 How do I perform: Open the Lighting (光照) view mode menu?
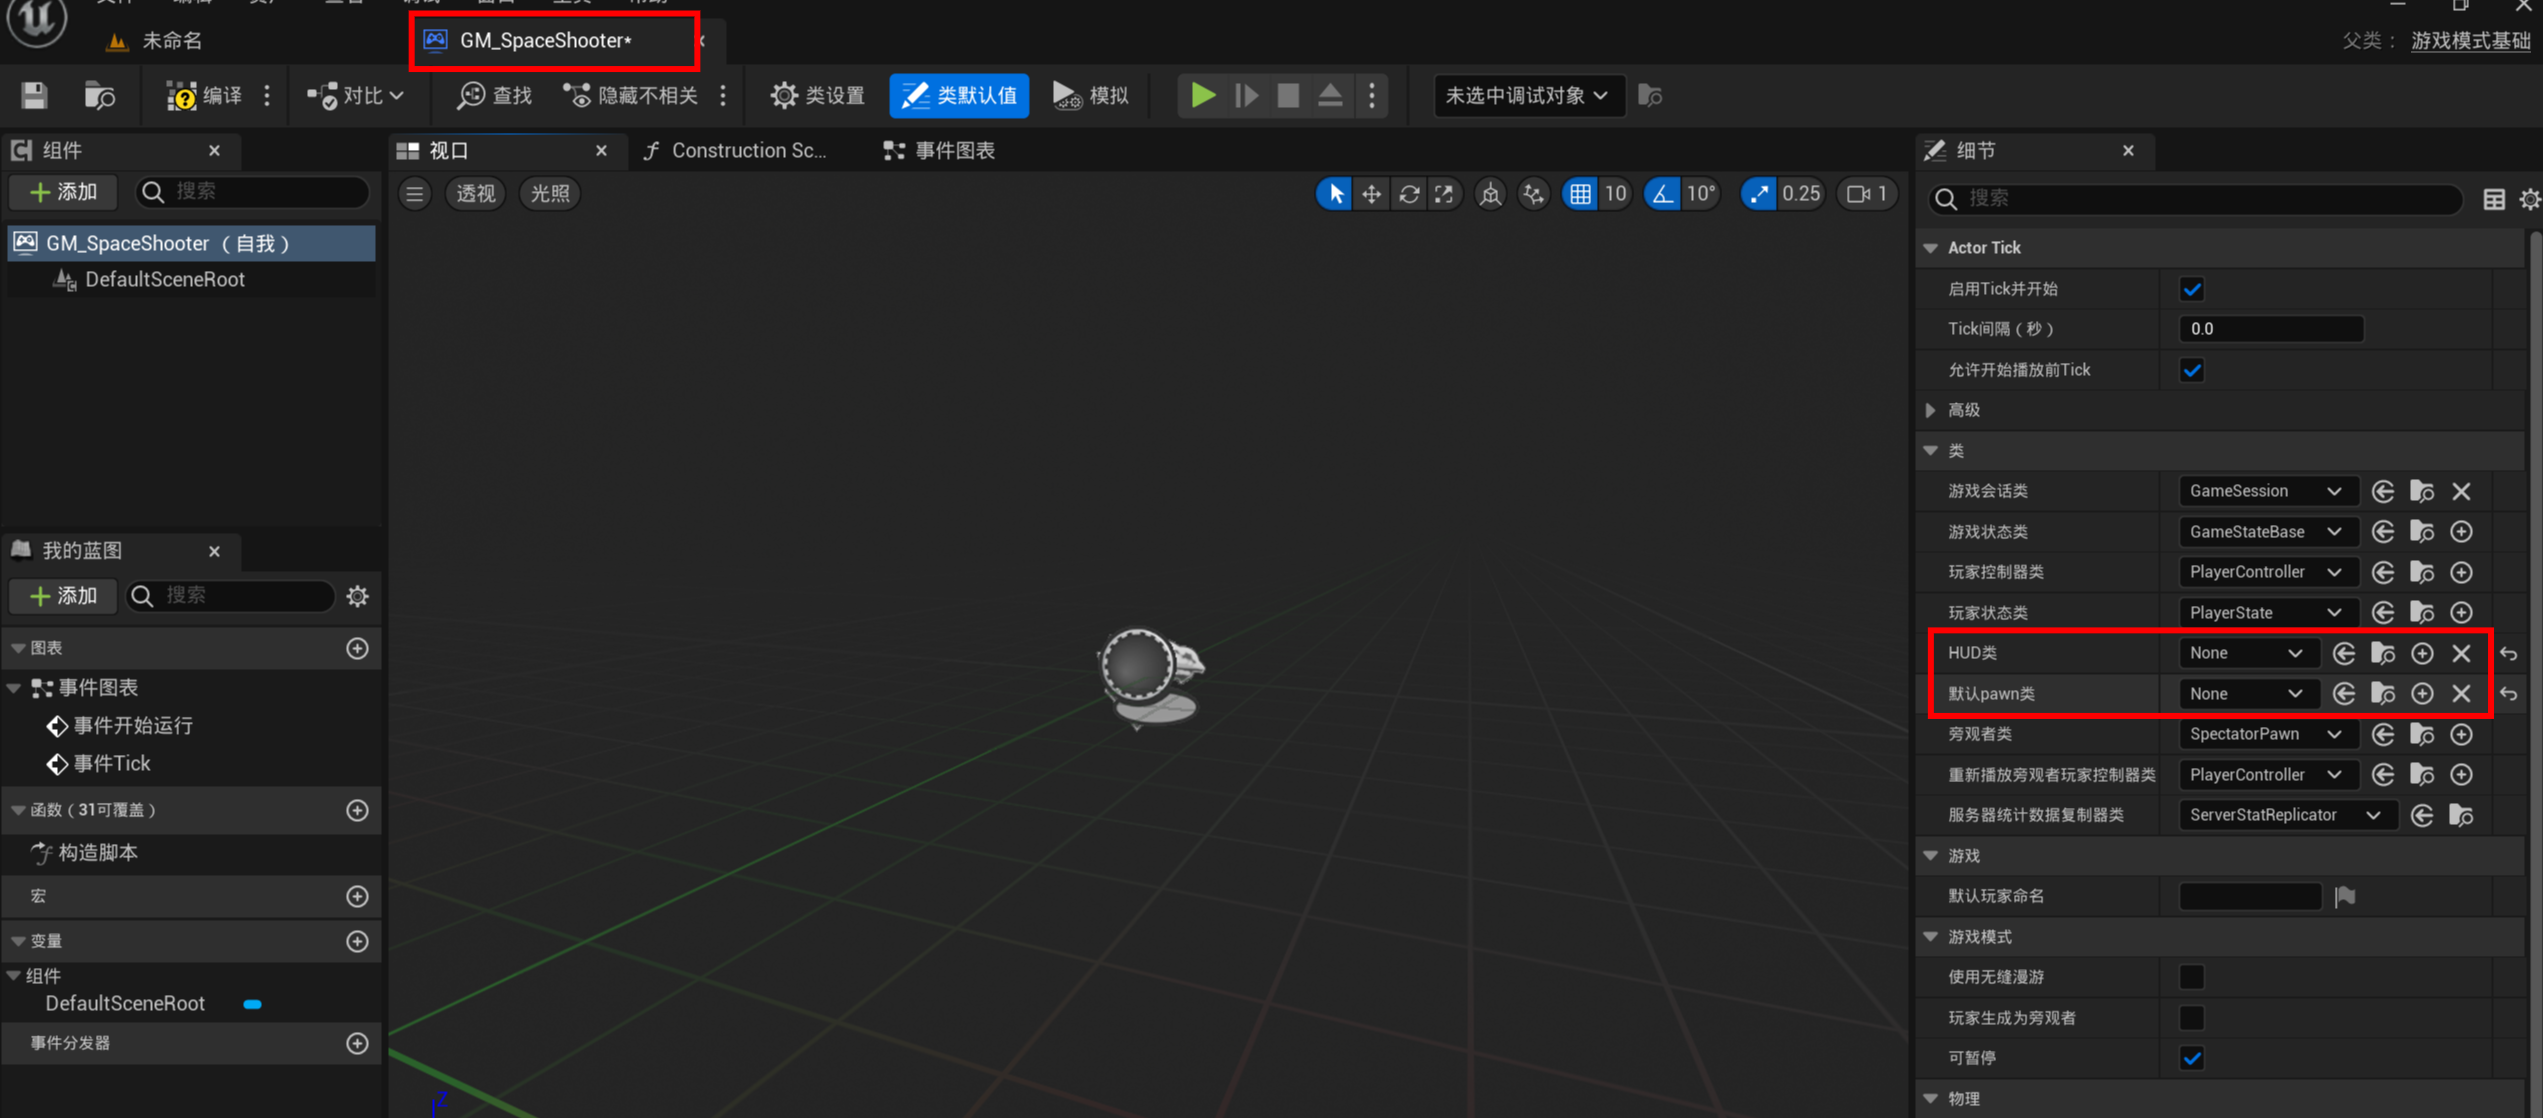point(550,194)
